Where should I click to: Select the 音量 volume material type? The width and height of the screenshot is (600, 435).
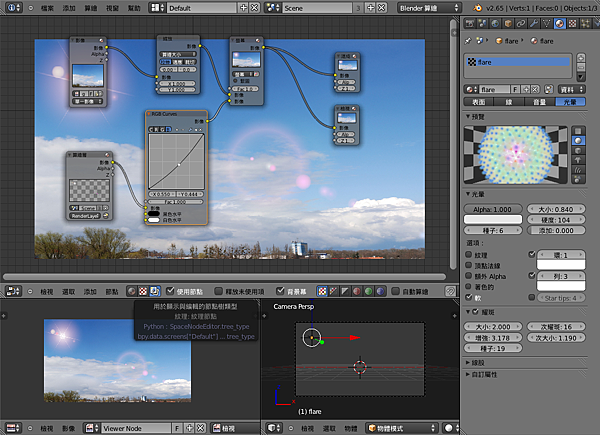(540, 102)
